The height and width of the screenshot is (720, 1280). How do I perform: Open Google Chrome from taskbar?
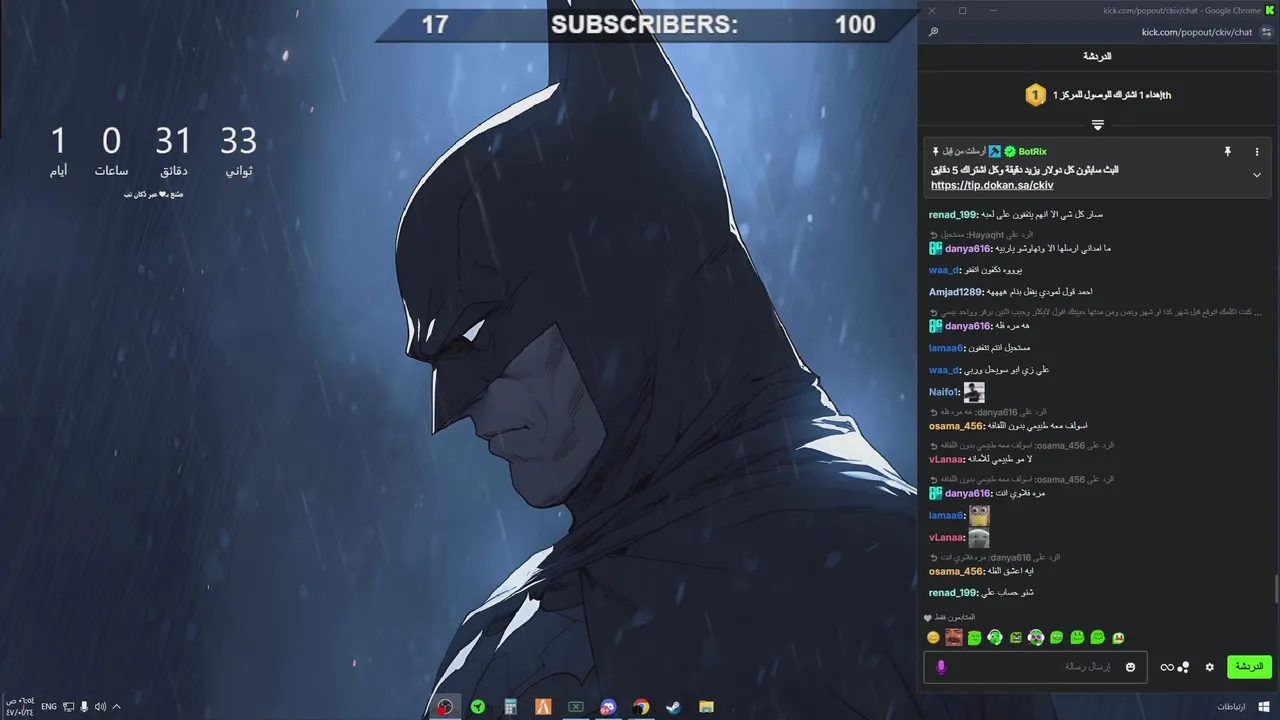(641, 707)
